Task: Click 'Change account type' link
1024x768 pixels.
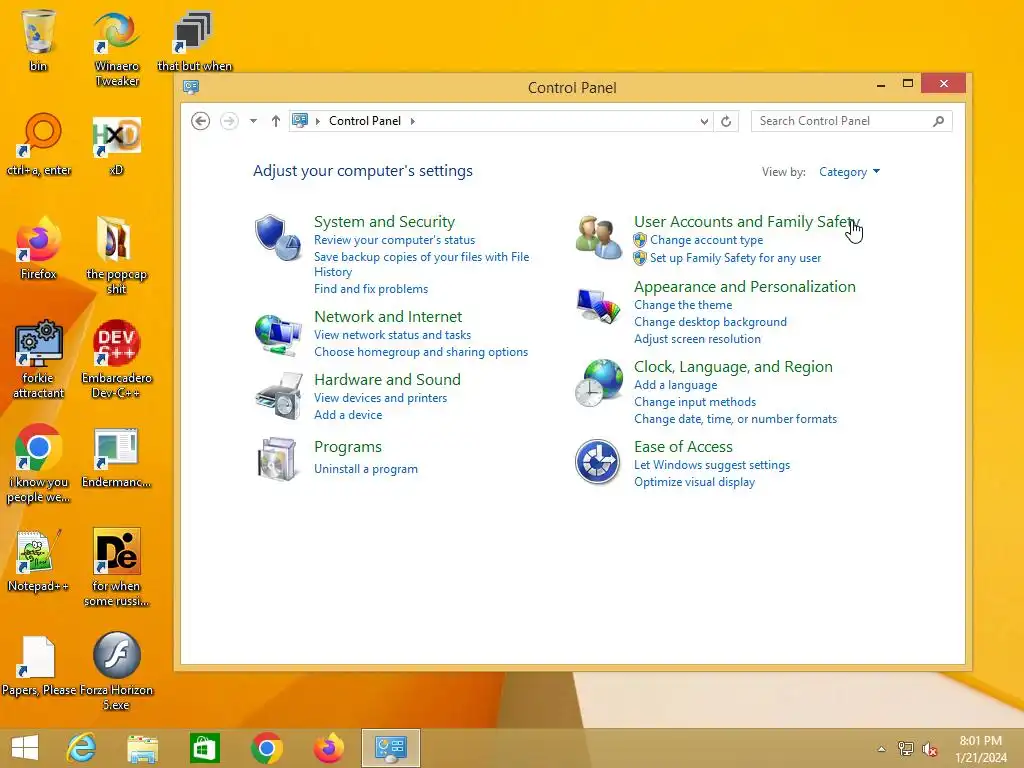Action: pyautogui.click(x=706, y=240)
